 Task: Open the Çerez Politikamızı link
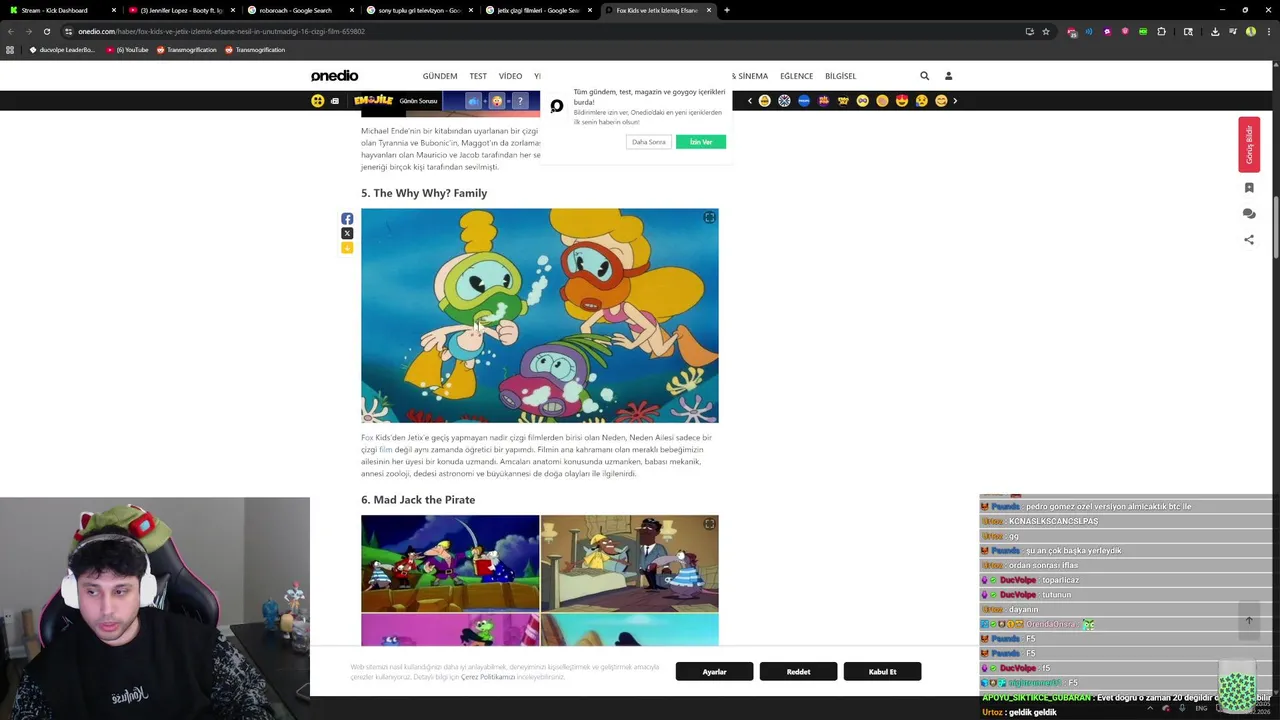487,677
